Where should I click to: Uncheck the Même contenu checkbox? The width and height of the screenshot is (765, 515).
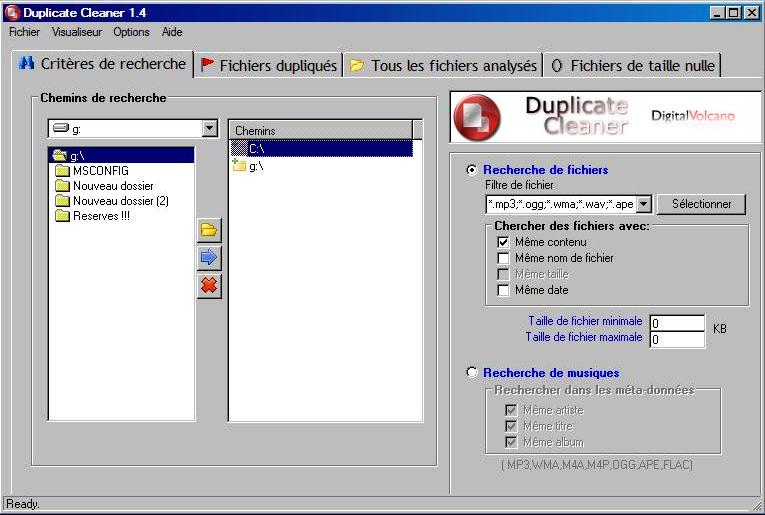click(503, 242)
